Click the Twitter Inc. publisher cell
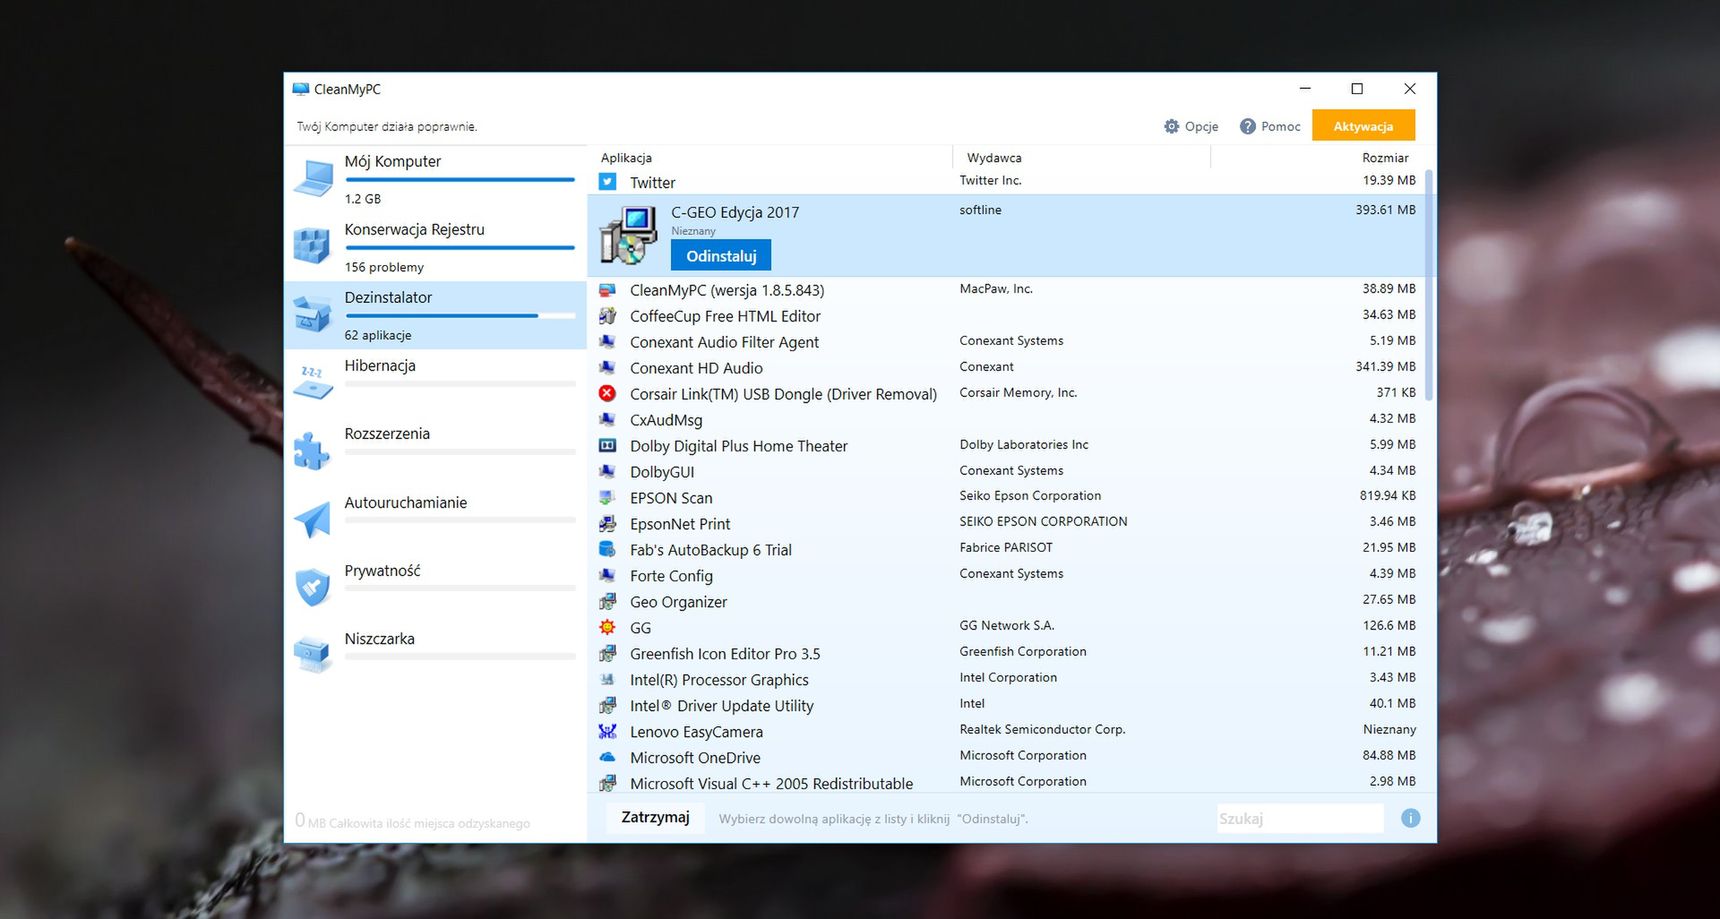The width and height of the screenshot is (1720, 919). pyautogui.click(x=990, y=180)
